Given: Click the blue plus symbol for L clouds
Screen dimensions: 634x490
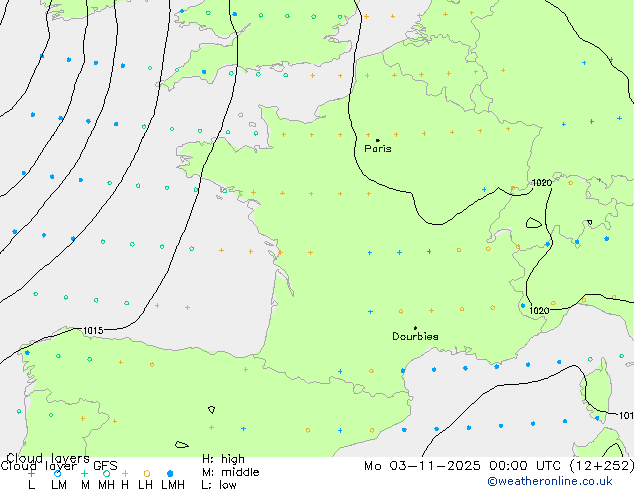Looking at the screenshot, I should click(x=31, y=473).
